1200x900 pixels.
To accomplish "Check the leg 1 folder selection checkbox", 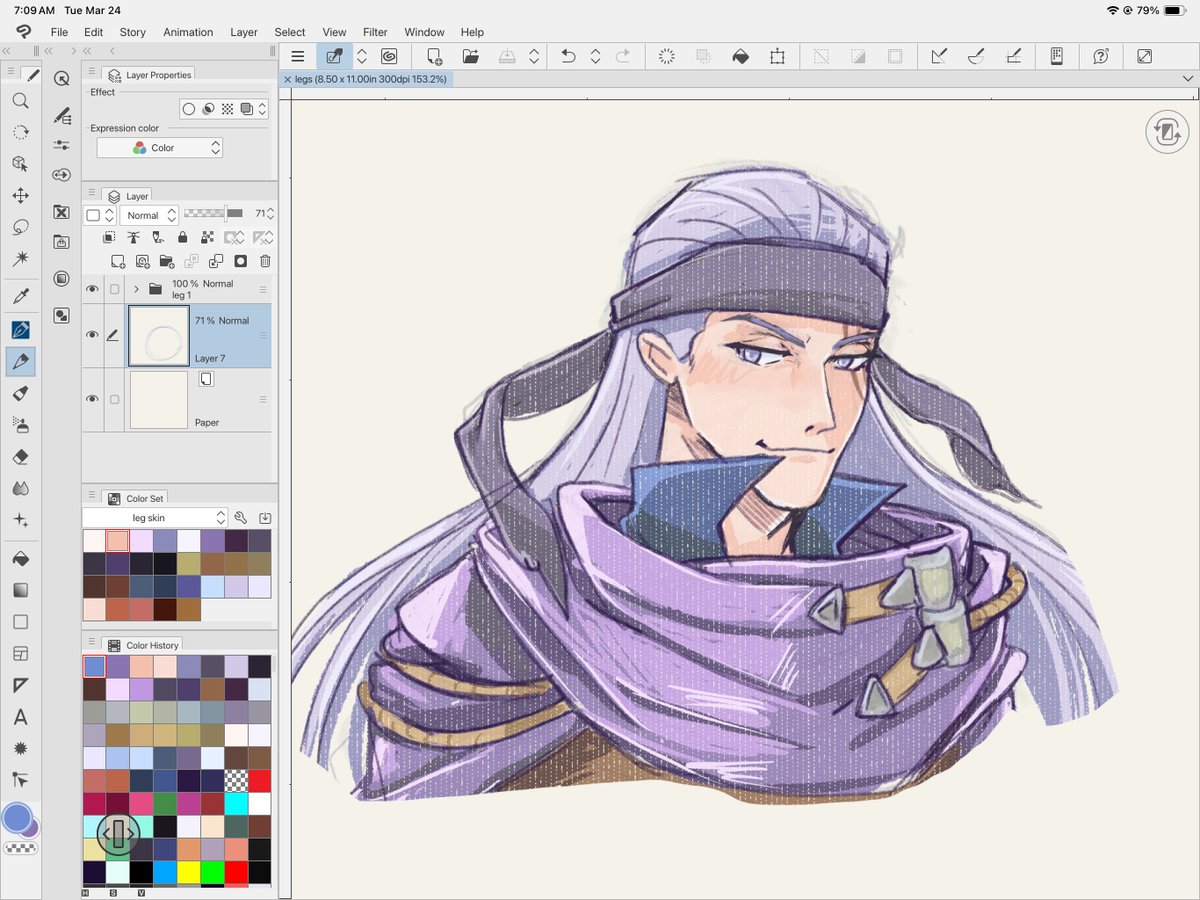I will (x=114, y=289).
